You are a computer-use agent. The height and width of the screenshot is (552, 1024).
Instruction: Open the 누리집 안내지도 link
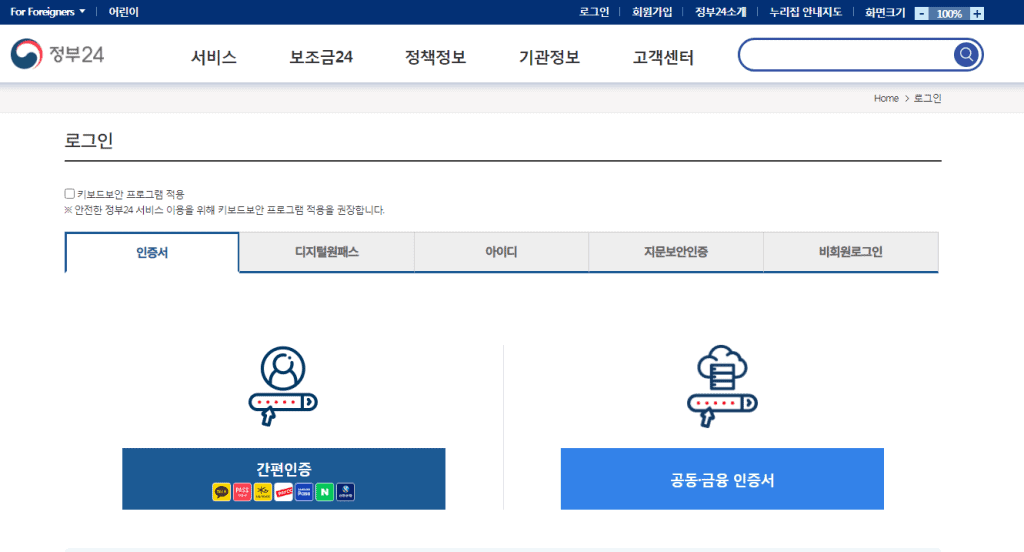pyautogui.click(x=805, y=12)
